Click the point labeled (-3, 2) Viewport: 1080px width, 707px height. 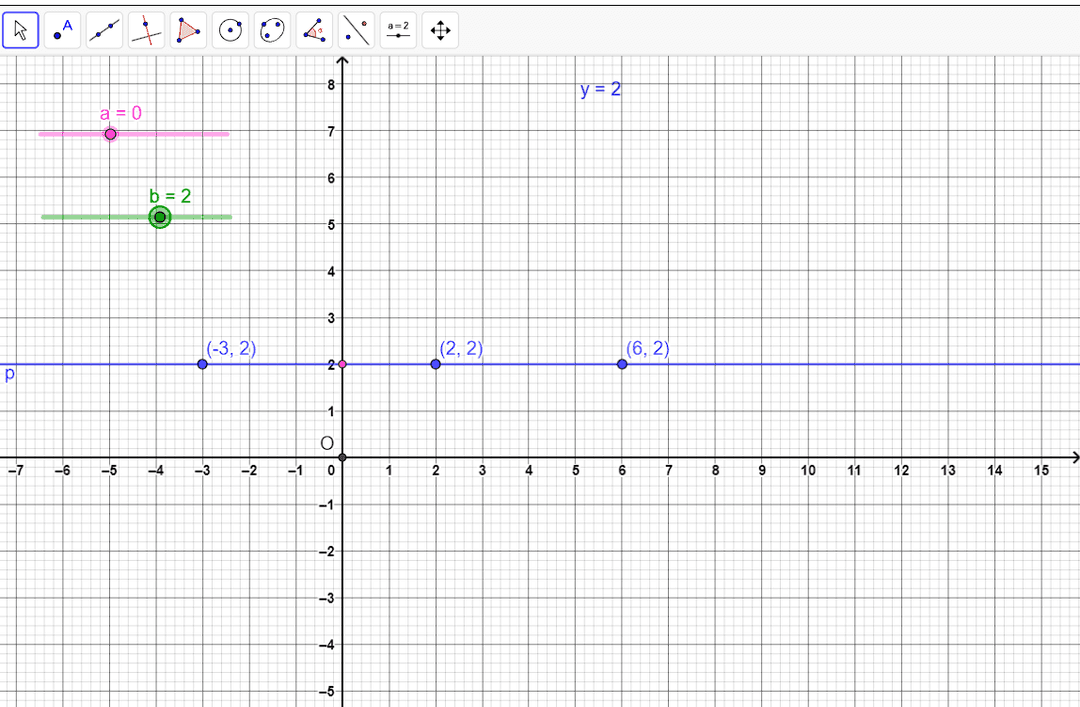[x=202, y=364]
